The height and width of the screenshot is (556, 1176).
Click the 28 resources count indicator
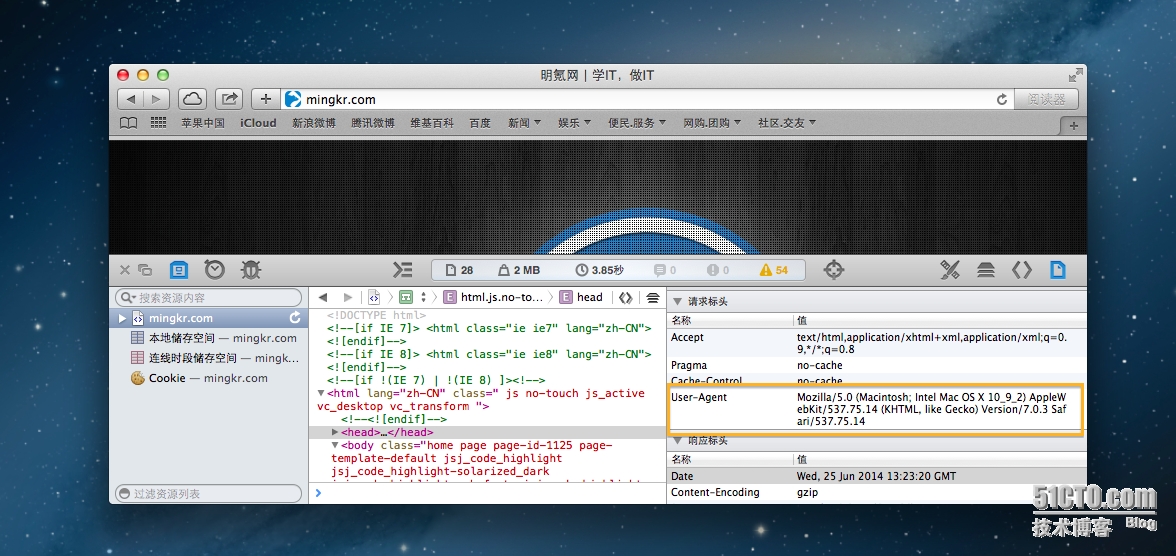[x=459, y=270]
